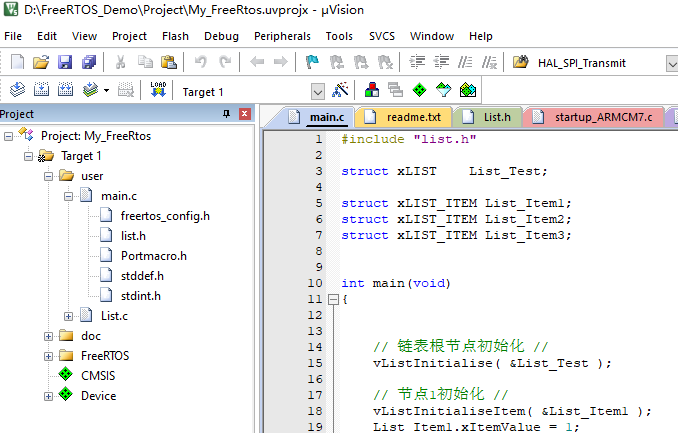This screenshot has height=433, width=678.
Task: Open the SVCS menu
Action: click(x=382, y=36)
